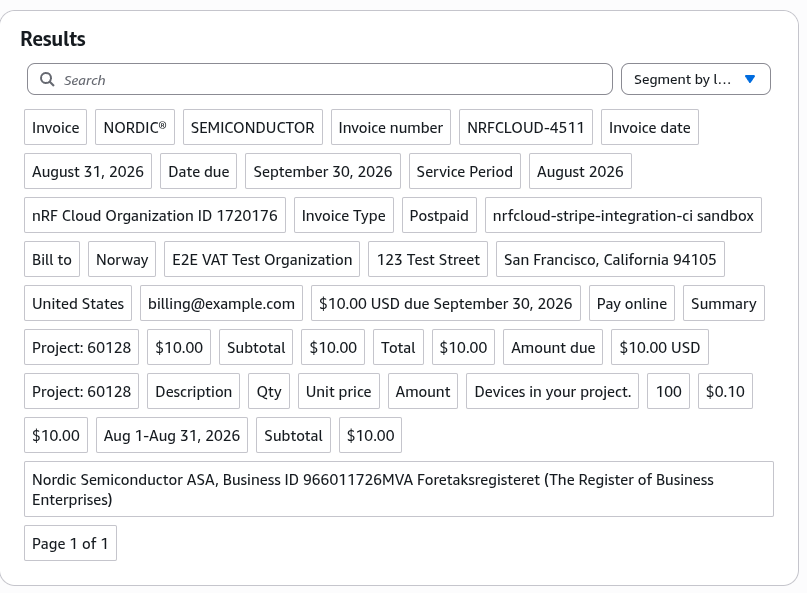Click the 'Pay online' result chip
Image resolution: width=807 pixels, height=593 pixels.
coord(632,303)
